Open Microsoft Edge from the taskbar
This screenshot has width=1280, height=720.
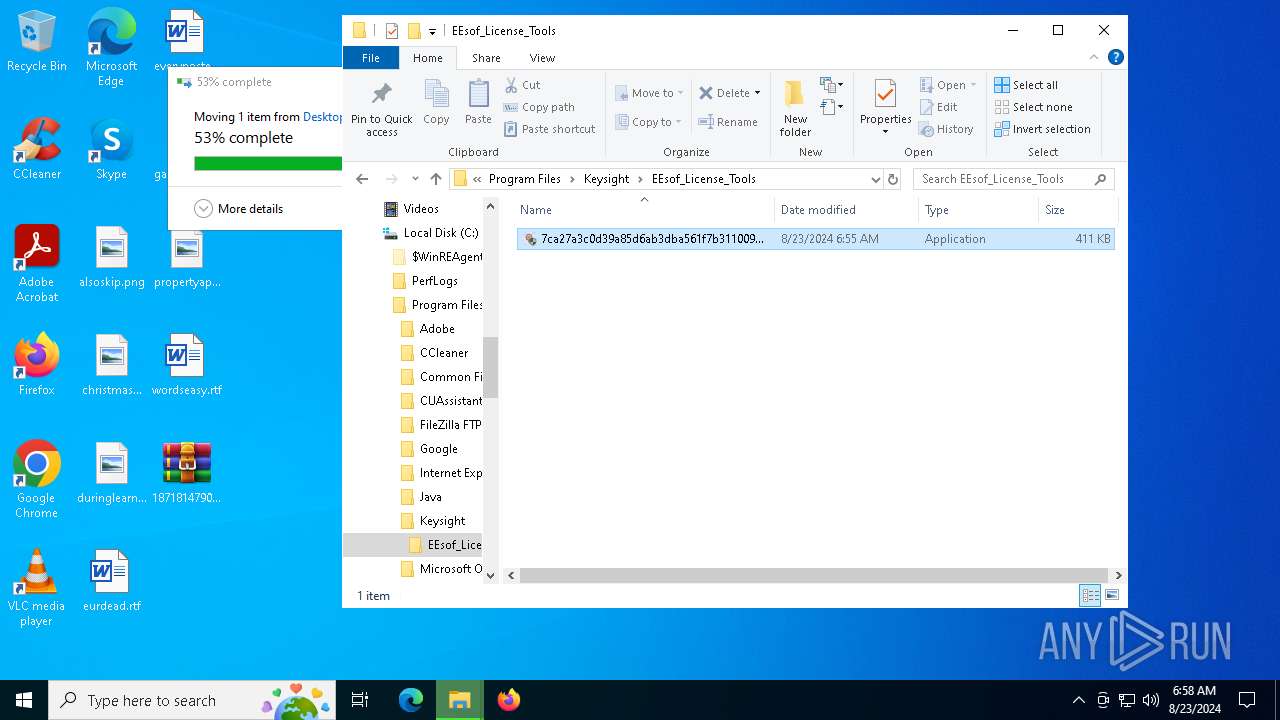point(411,700)
